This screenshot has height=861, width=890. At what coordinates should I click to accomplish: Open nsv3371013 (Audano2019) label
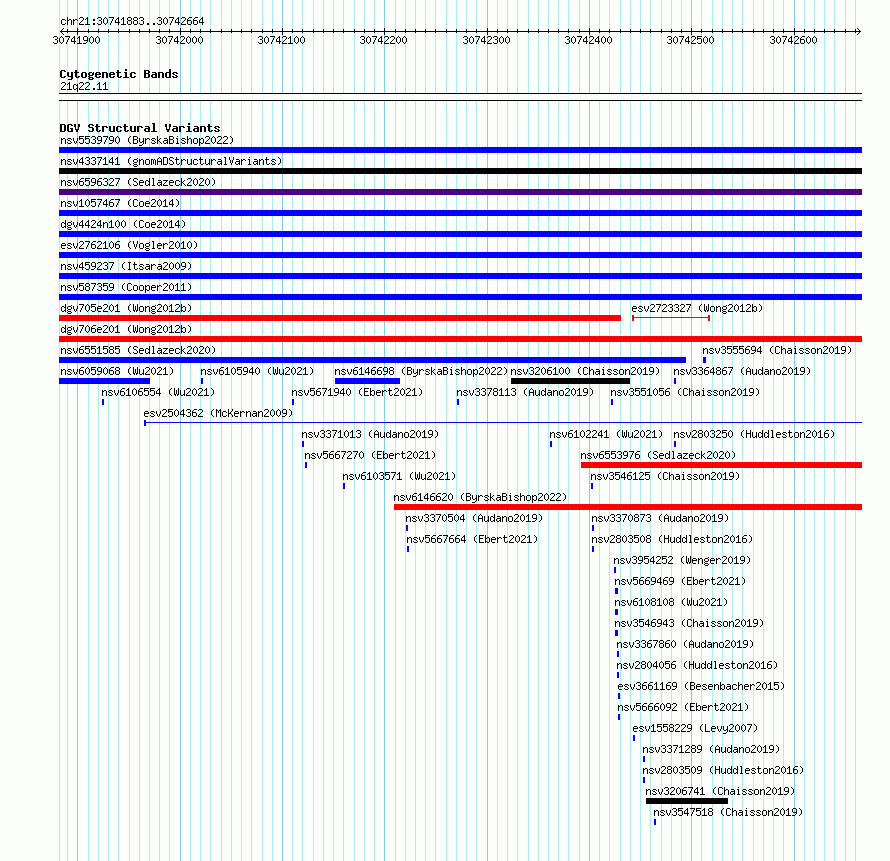point(370,434)
